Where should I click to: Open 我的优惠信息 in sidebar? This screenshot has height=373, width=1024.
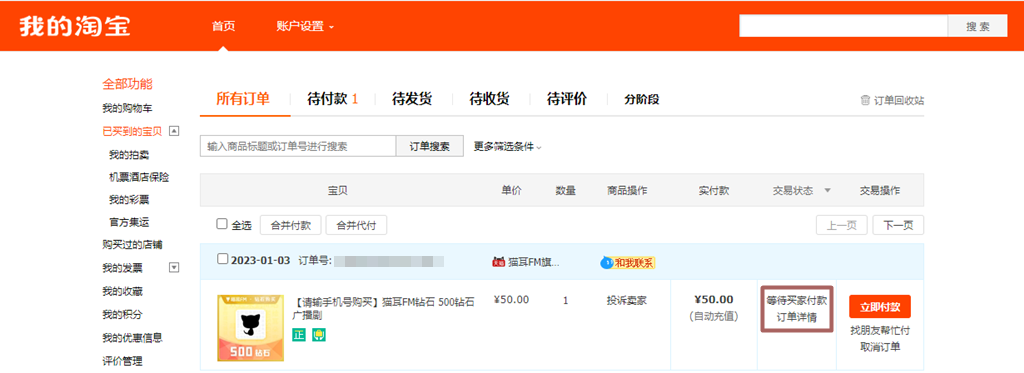pyautogui.click(x=133, y=338)
